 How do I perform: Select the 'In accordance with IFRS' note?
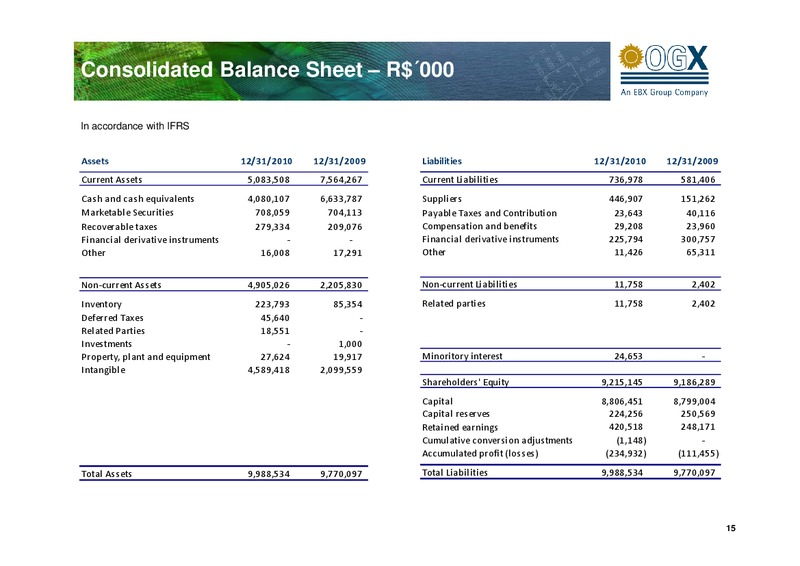click(x=135, y=126)
